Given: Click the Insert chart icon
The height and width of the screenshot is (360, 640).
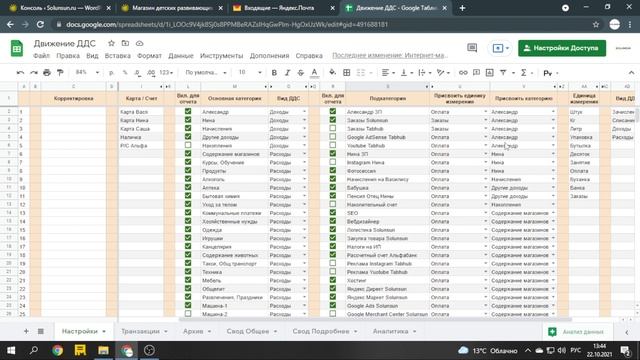Looking at the screenshot, I should [x=489, y=73].
